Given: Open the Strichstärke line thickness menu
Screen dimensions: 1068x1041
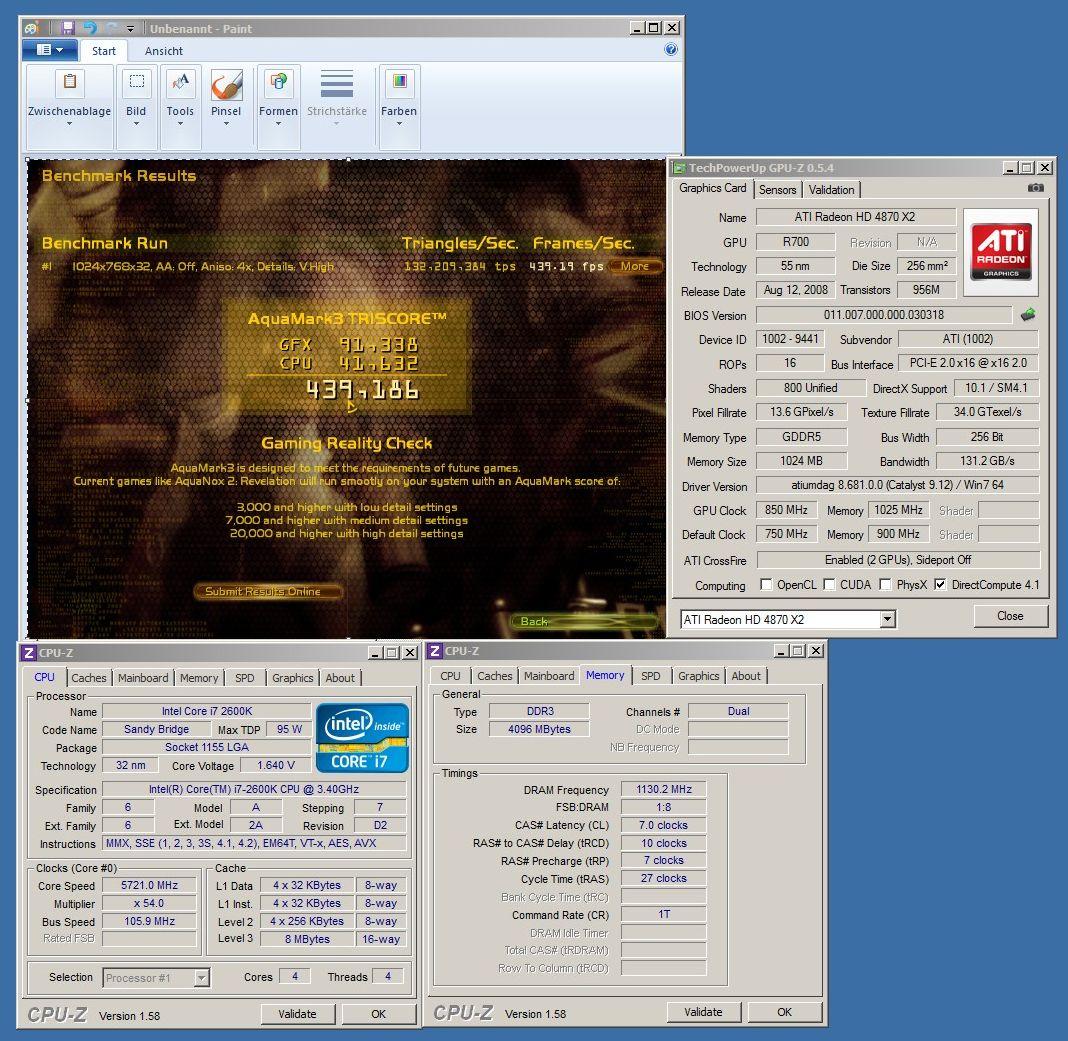Looking at the screenshot, I should point(336,99).
